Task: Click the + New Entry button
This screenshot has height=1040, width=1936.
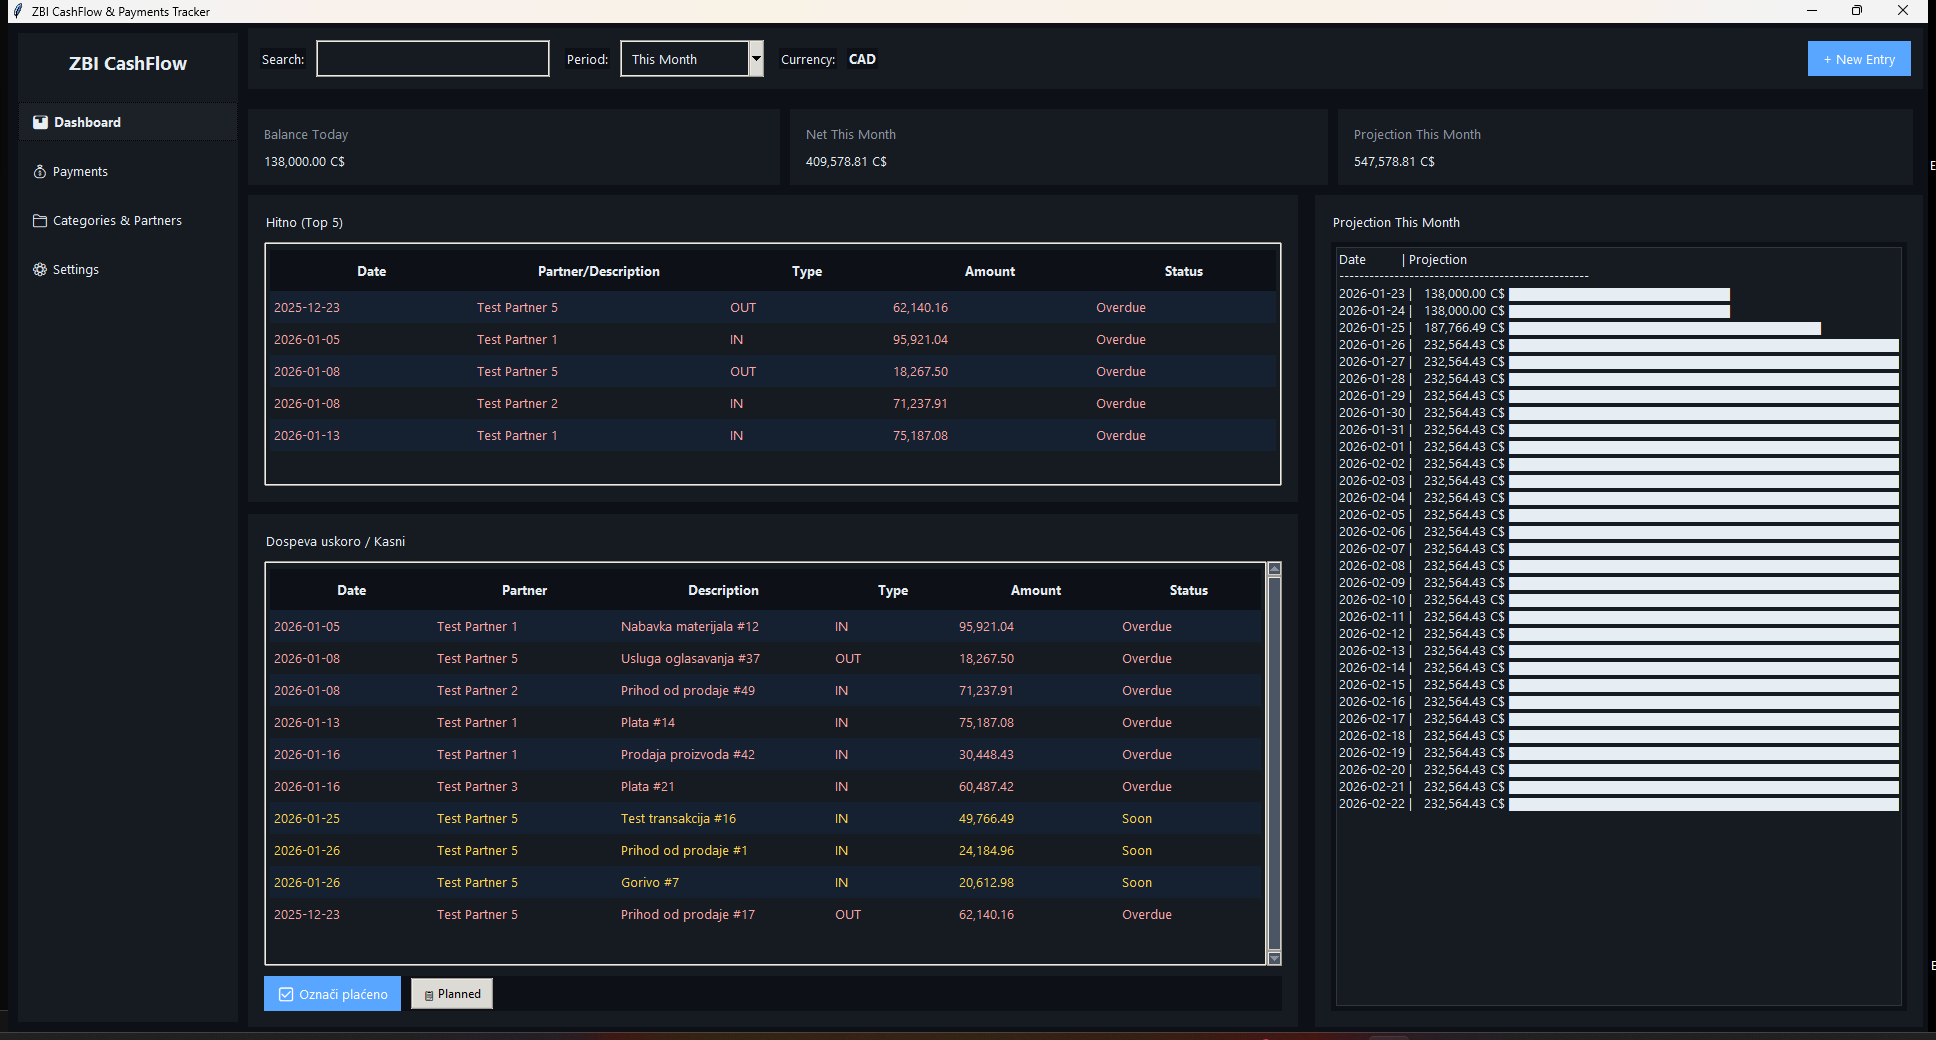Action: [x=1859, y=59]
